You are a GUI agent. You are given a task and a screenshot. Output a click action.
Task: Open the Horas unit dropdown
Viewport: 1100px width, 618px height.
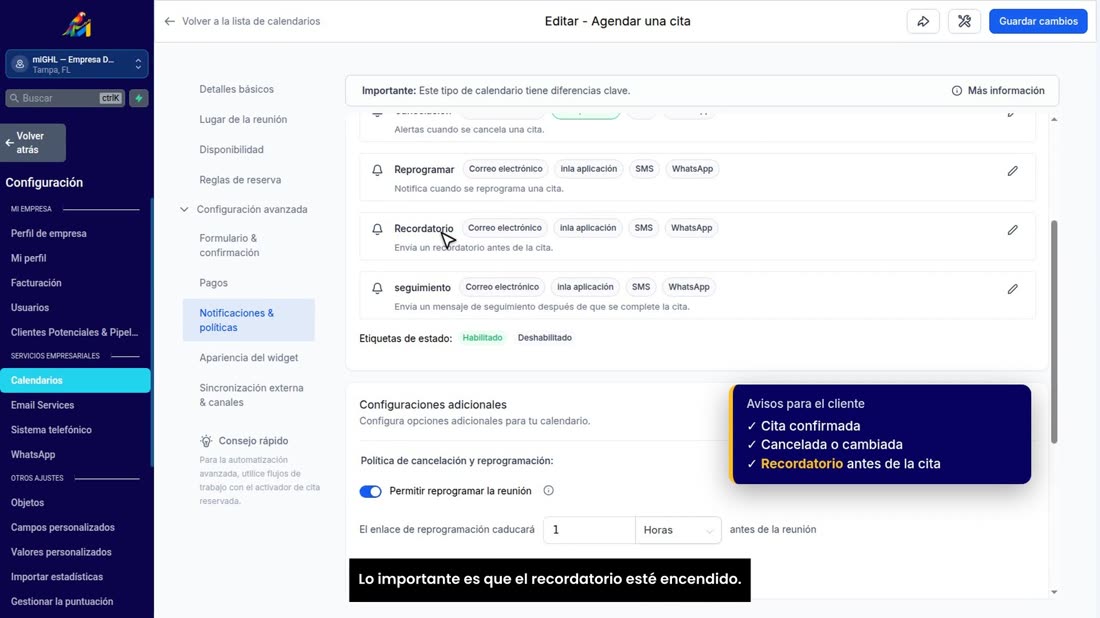pyautogui.click(x=678, y=530)
